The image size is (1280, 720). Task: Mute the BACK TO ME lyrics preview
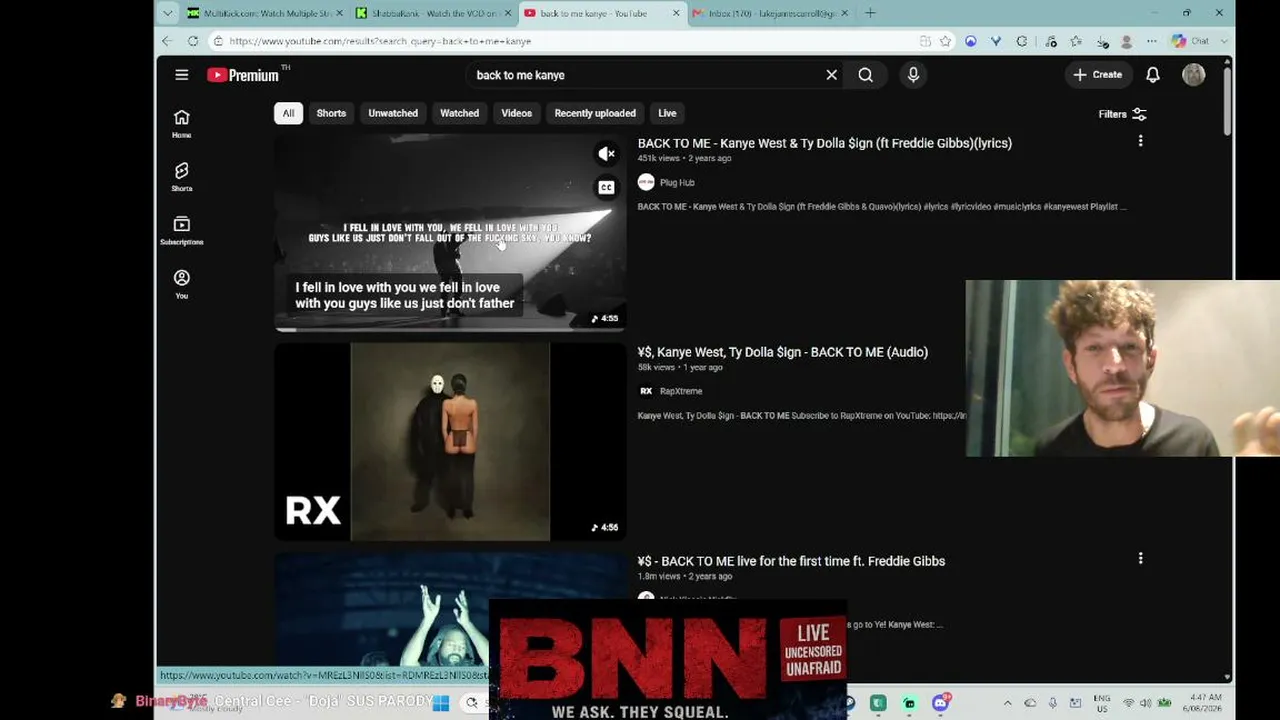(x=606, y=154)
